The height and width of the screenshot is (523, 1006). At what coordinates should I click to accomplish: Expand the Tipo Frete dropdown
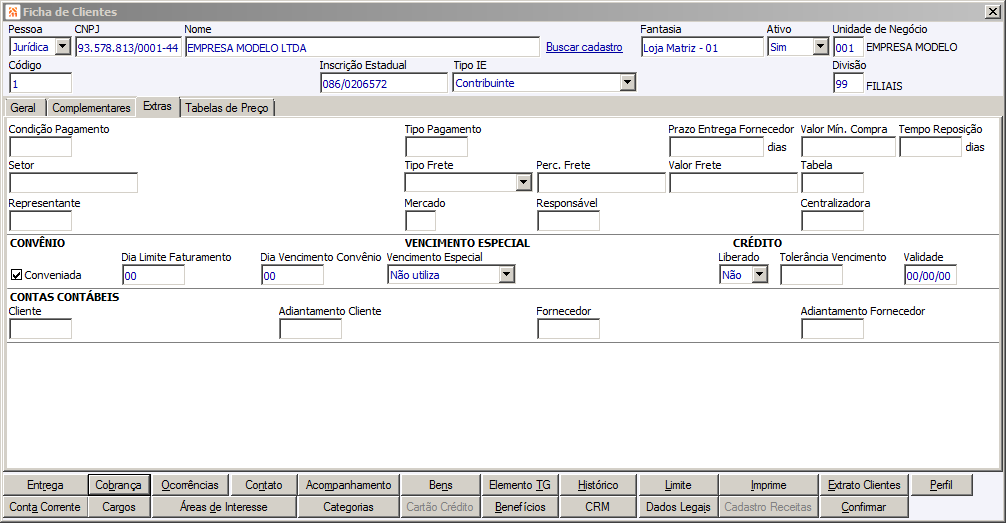click(x=524, y=183)
